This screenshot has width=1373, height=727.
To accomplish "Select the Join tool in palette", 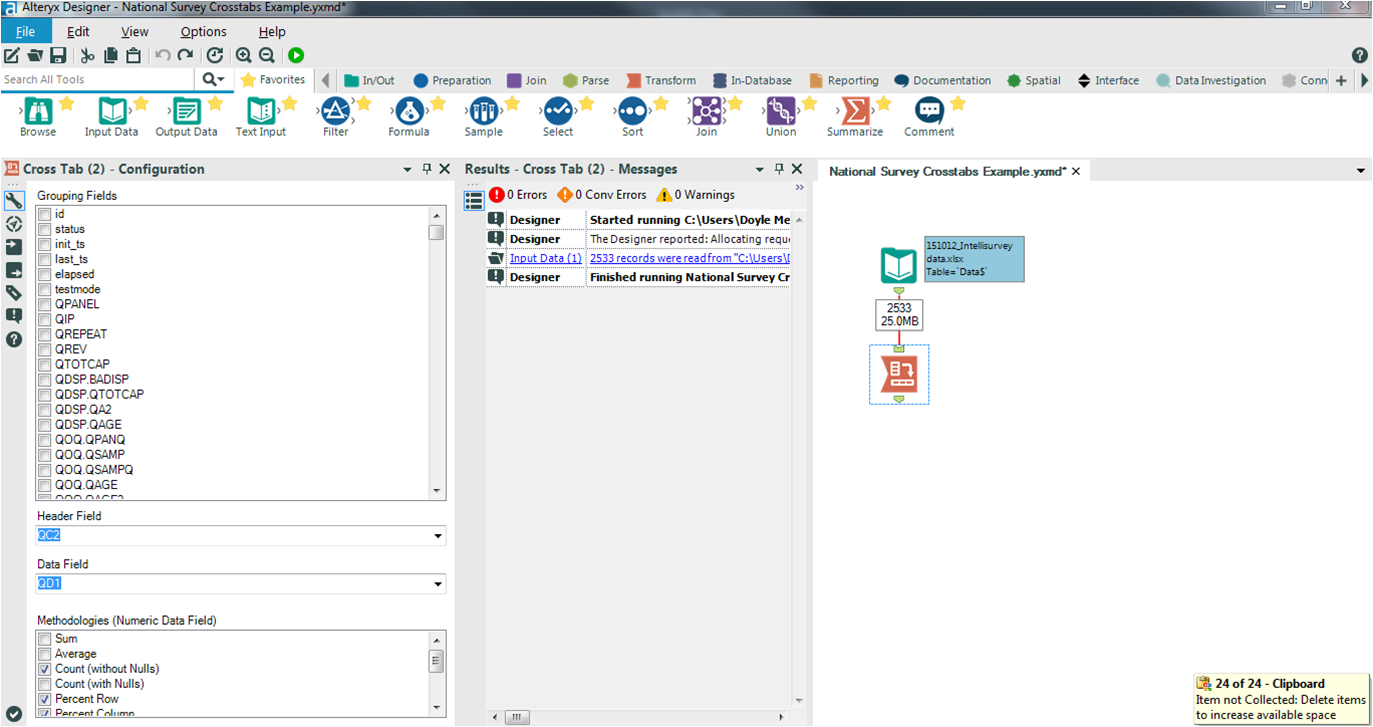I will pyautogui.click(x=706, y=117).
